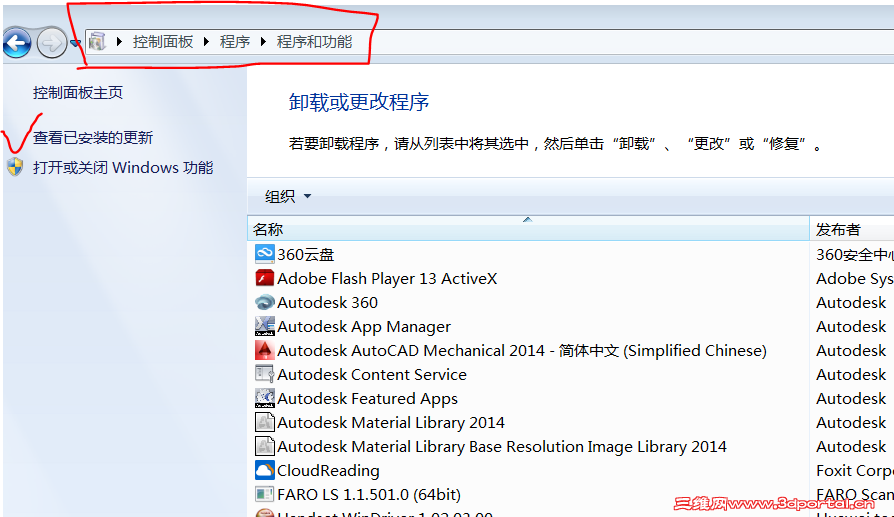Expand the arrow after 控制面板 breadcrumb
The height and width of the screenshot is (517, 894).
pos(206,42)
